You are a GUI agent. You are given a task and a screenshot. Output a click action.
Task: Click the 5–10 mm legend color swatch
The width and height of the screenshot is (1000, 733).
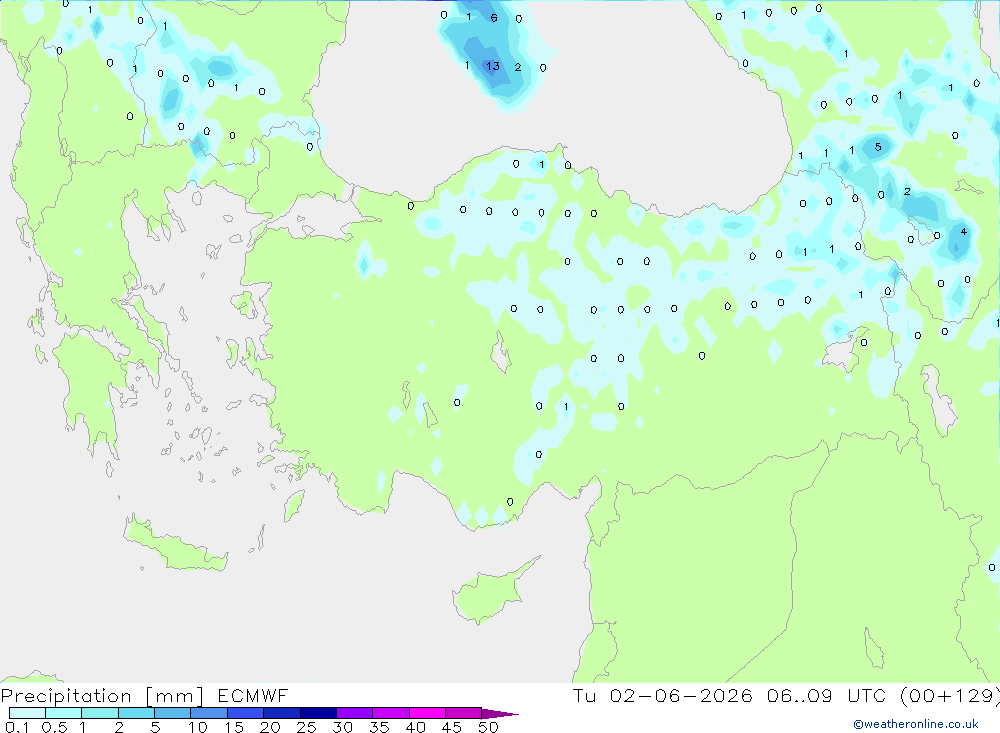click(x=173, y=713)
